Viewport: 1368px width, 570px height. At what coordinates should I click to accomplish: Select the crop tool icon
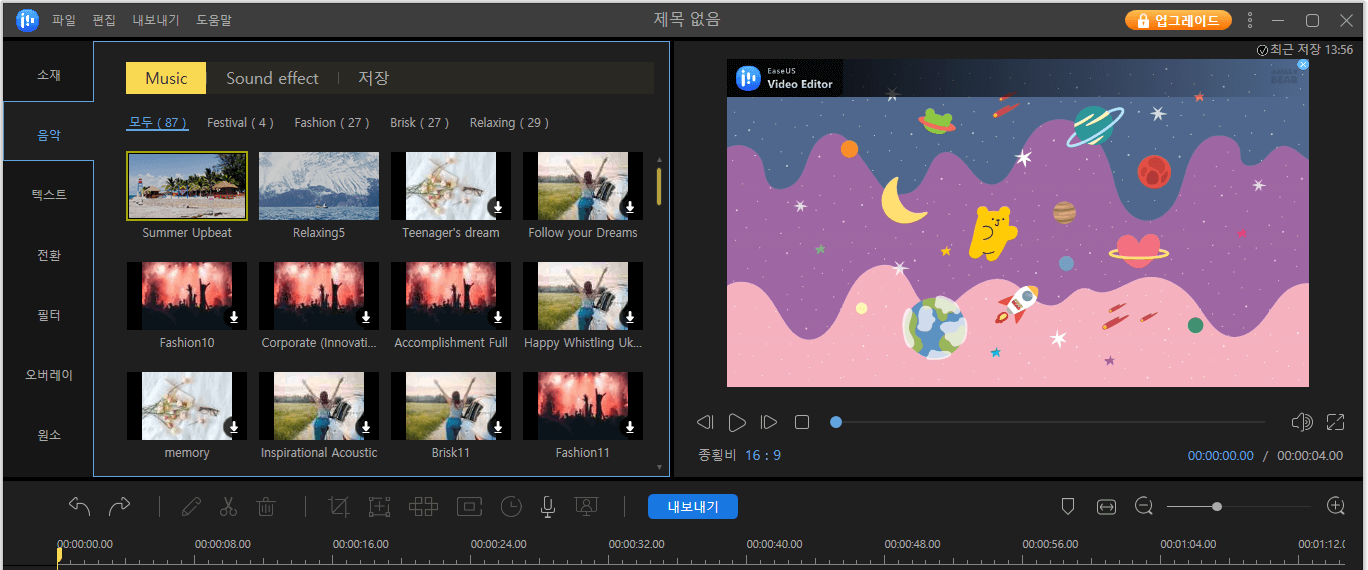tap(339, 507)
